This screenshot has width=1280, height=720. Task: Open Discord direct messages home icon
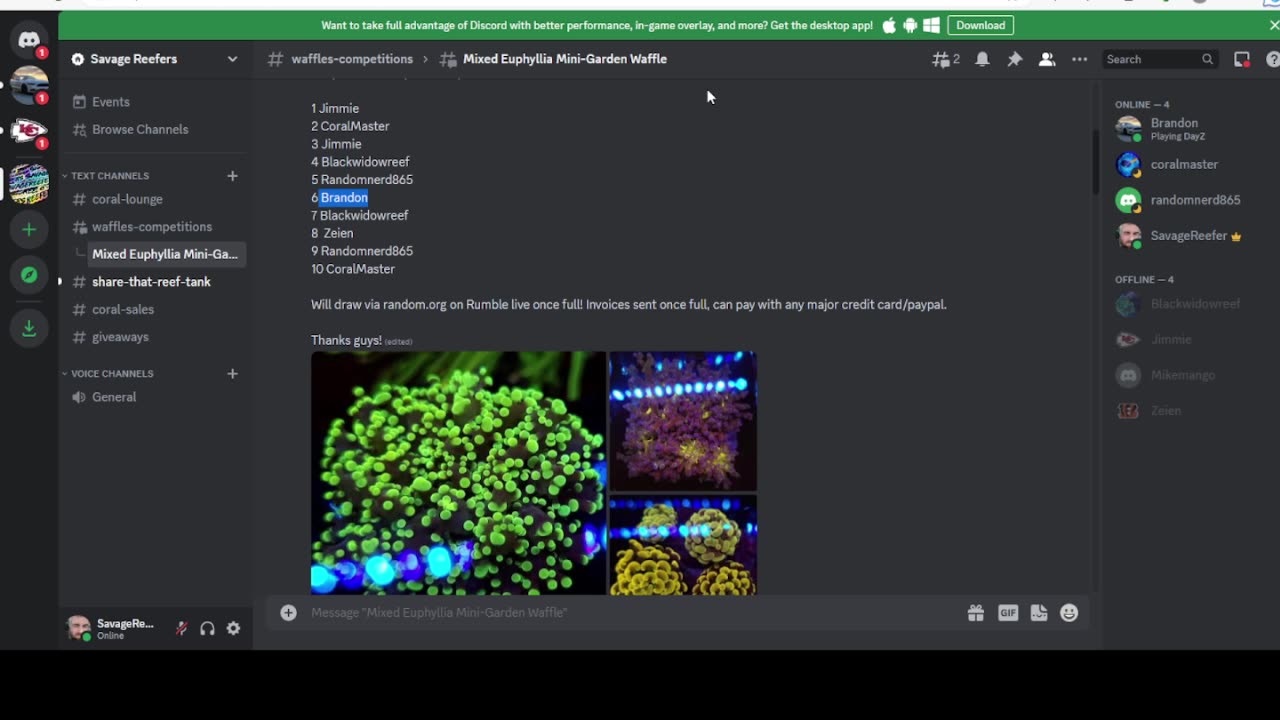[x=28, y=41]
